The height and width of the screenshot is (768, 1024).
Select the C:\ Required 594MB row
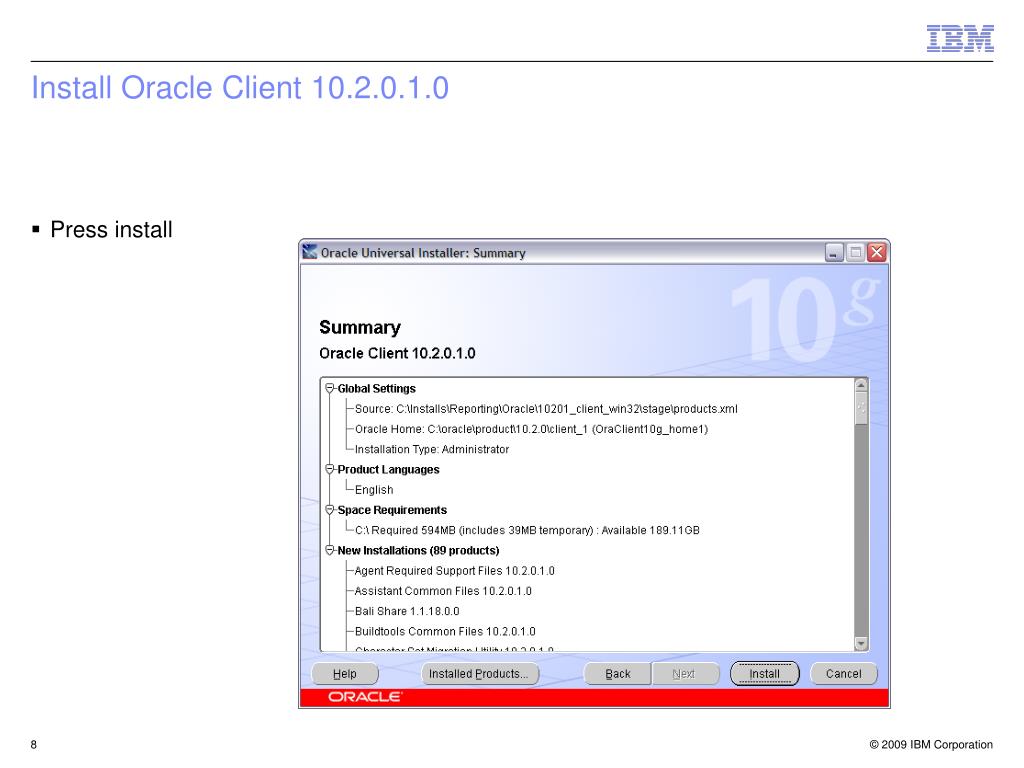(527, 530)
